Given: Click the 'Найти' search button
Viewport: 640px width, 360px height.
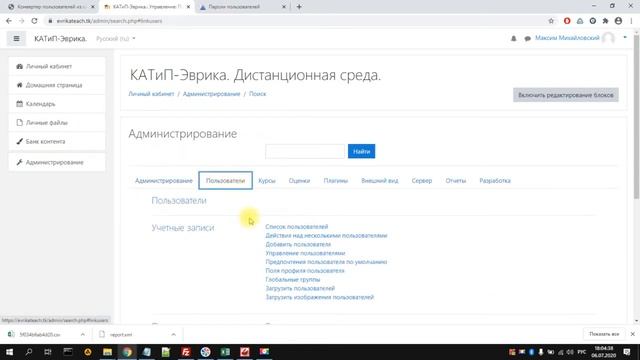Looking at the screenshot, I should 361,151.
